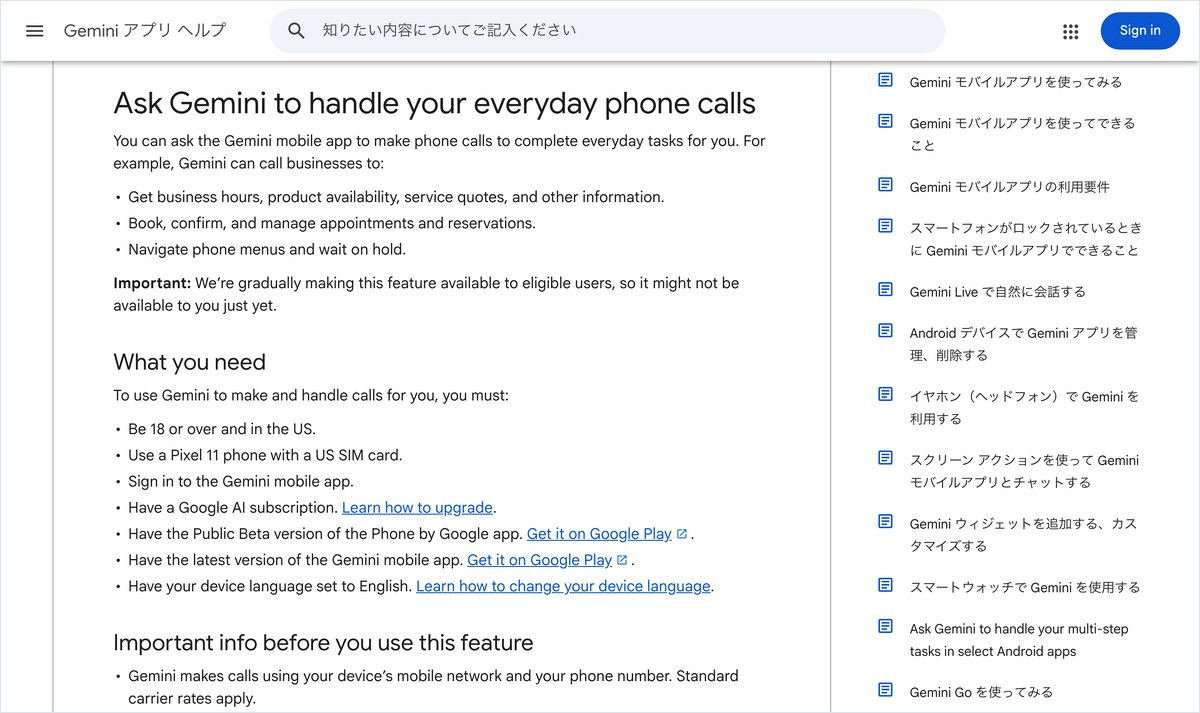Click bullet Get business hours, product availability
The width and height of the screenshot is (1200, 713).
tap(396, 198)
